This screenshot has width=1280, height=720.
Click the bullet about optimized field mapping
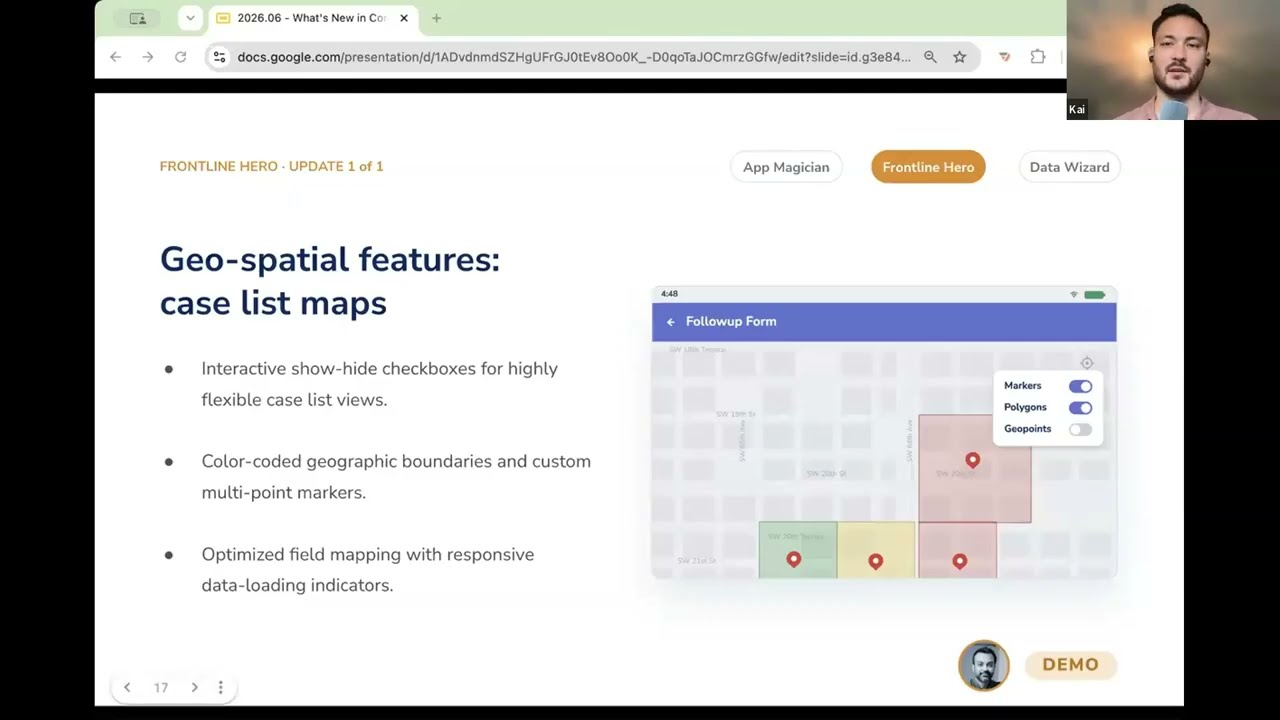368,570
